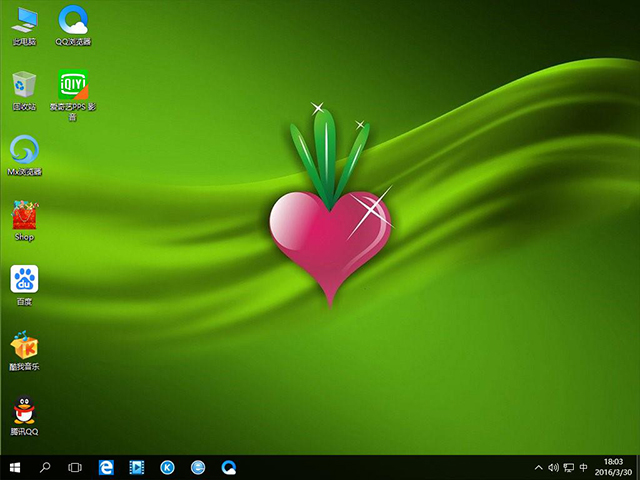Viewport: 640px width, 480px height.
Task: Open the QQ Browser cloud icon in taskbar
Action: pos(229,467)
